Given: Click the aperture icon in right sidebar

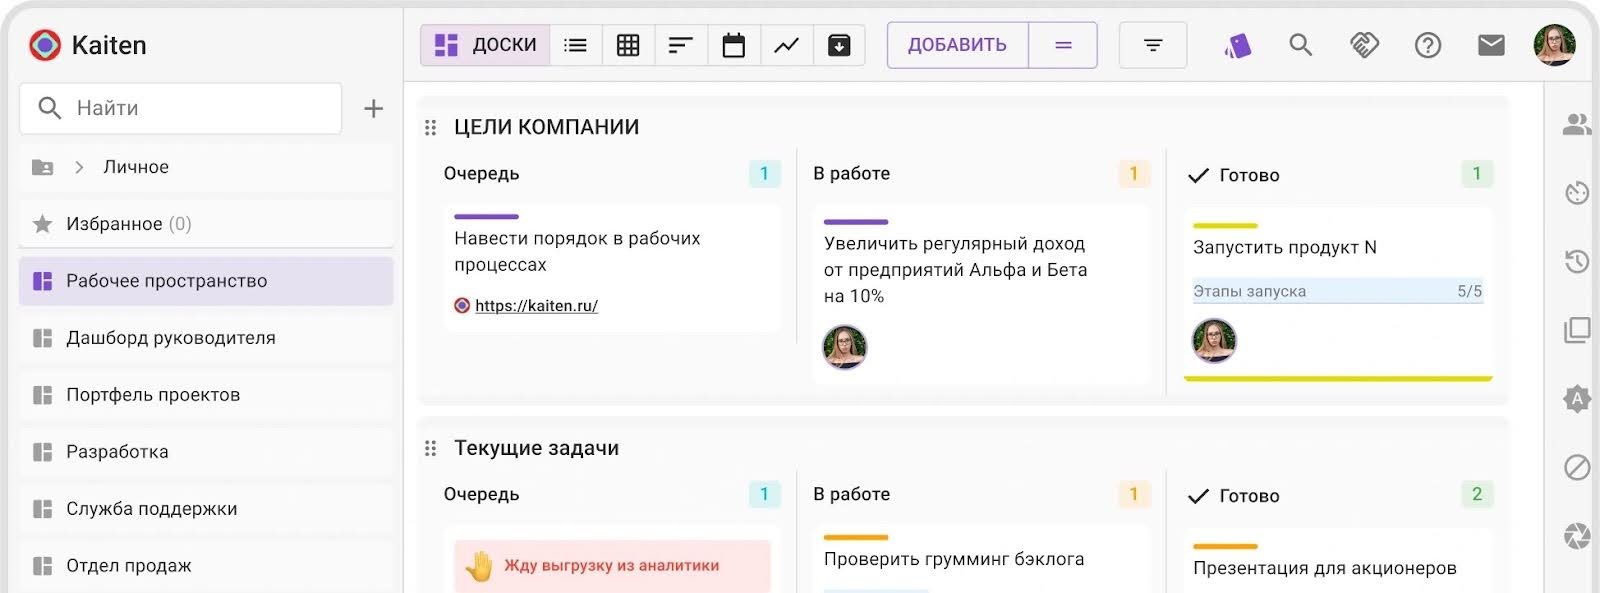Looking at the screenshot, I should [x=1577, y=536].
